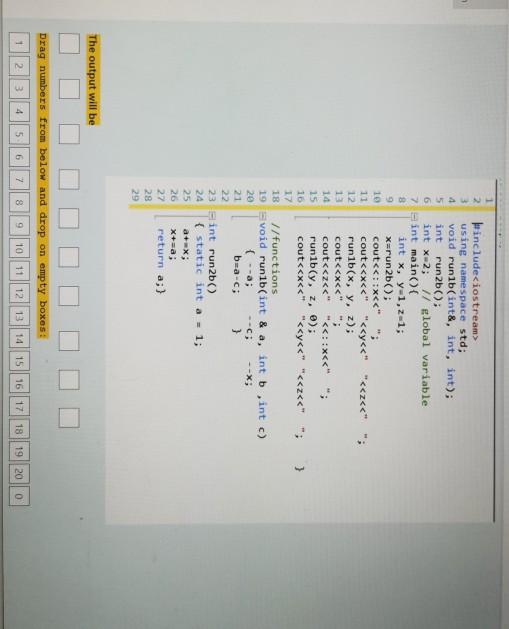Click the 'run1b(x, y, z);' call line
This screenshot has width=509, height=629.
tap(349, 285)
